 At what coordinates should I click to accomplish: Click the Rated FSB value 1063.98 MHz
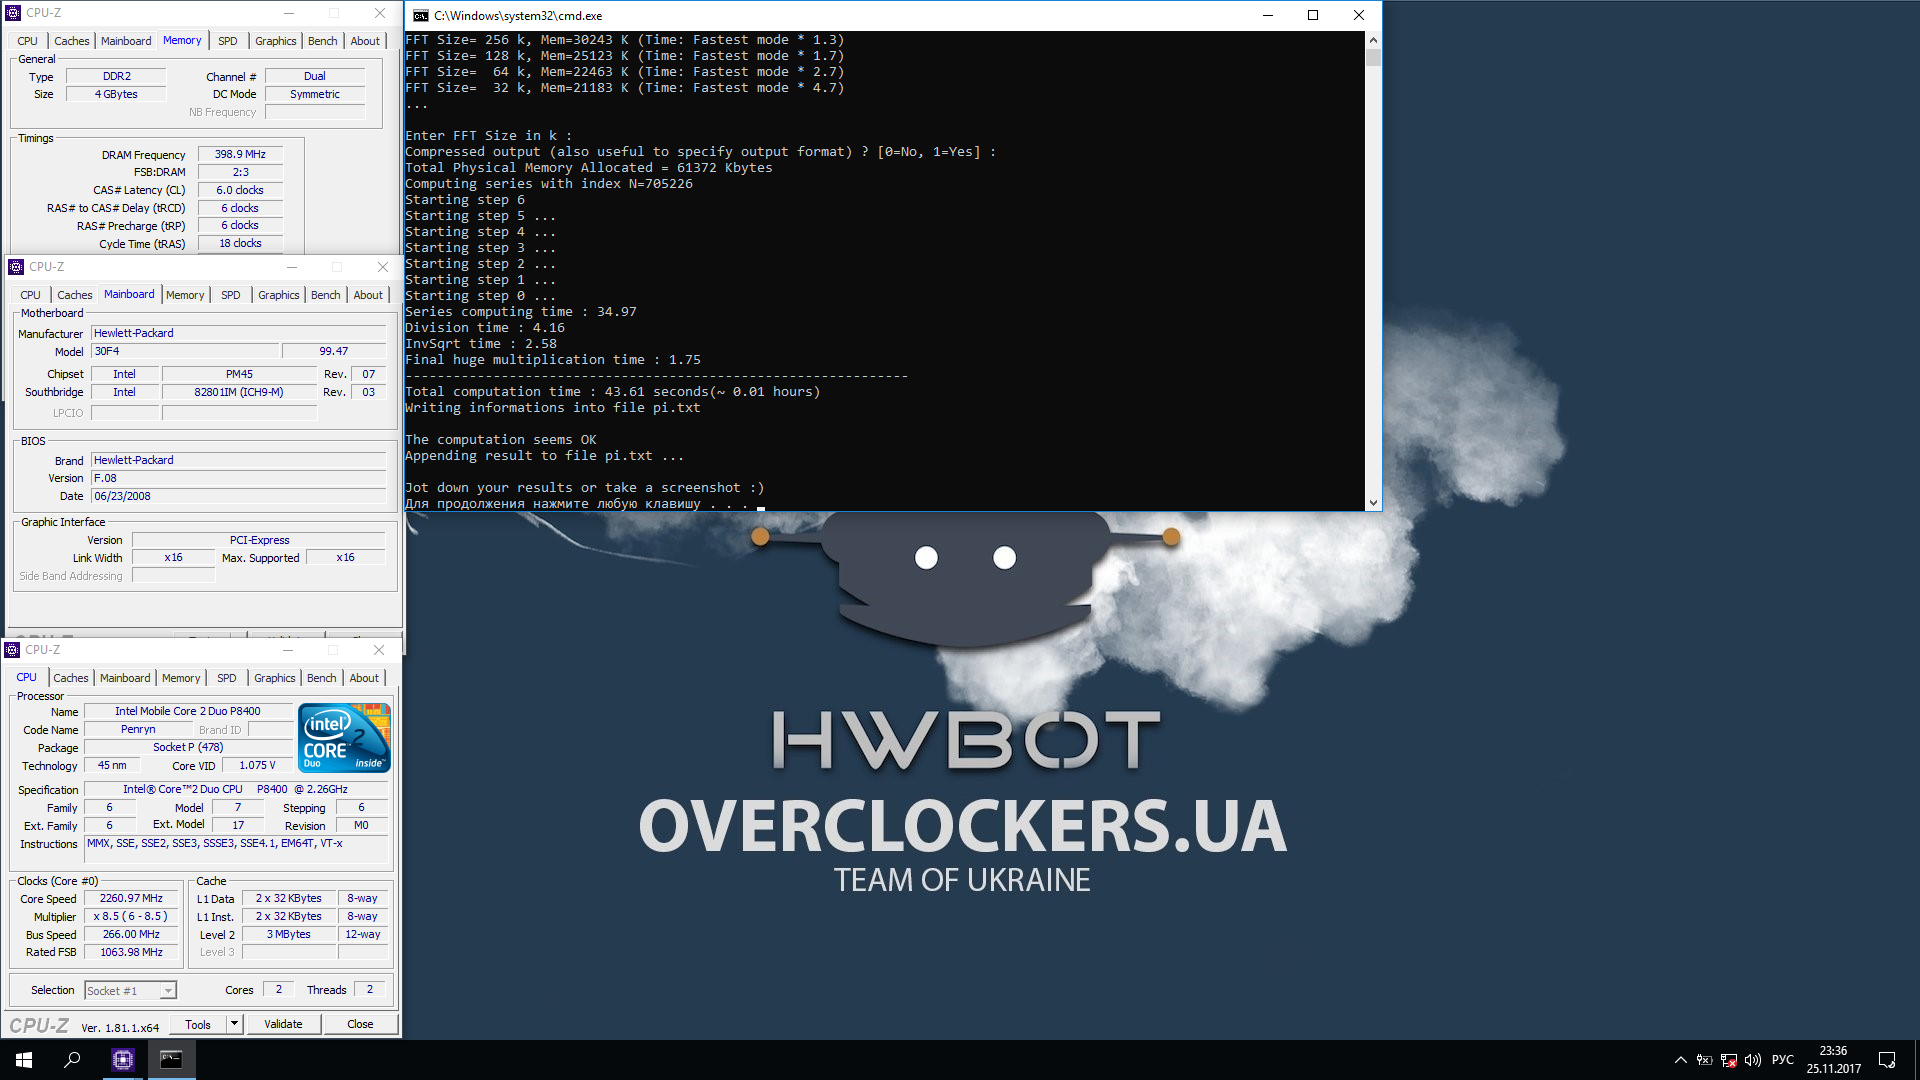tap(131, 953)
